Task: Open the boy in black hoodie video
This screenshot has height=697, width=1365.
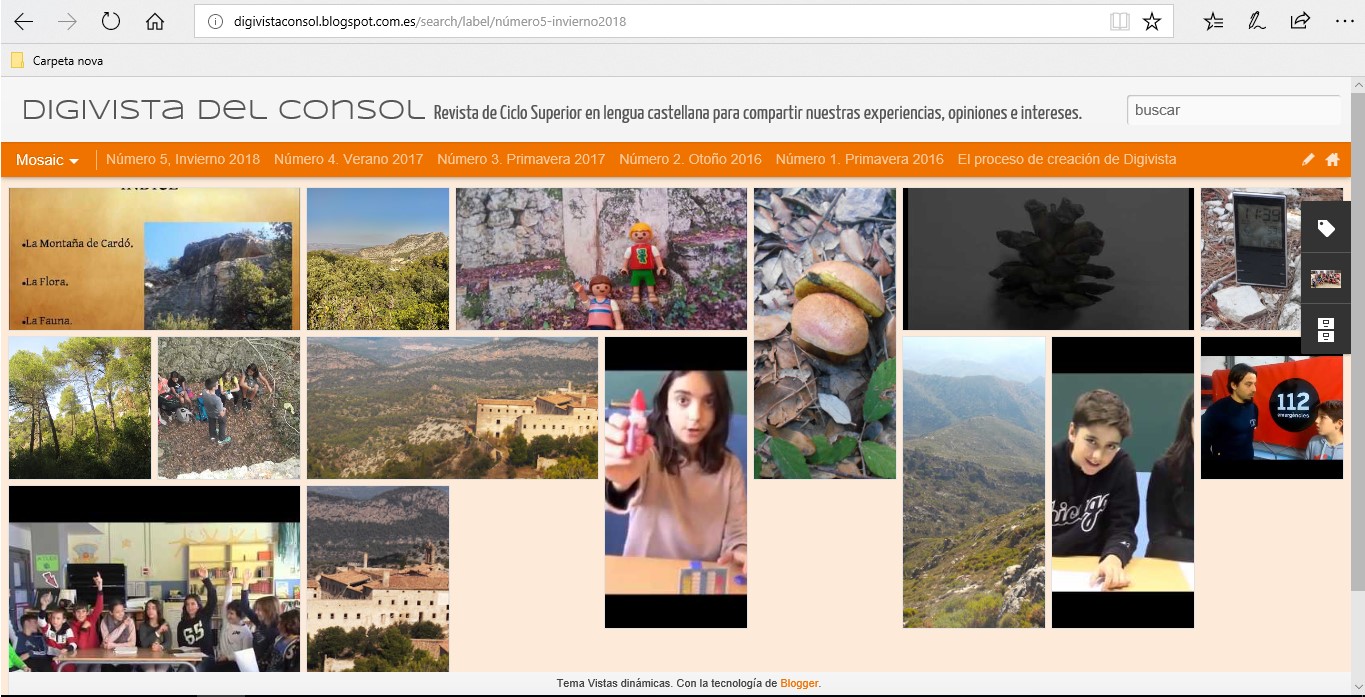Action: (x=1123, y=482)
